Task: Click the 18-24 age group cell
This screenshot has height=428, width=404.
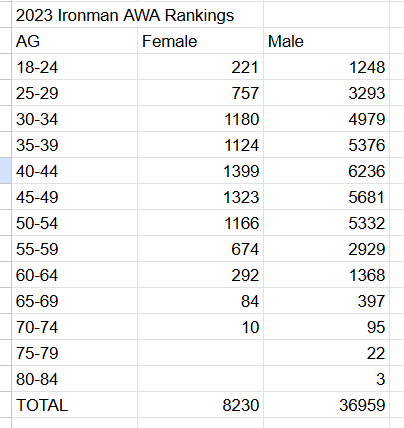Action: coord(74,67)
